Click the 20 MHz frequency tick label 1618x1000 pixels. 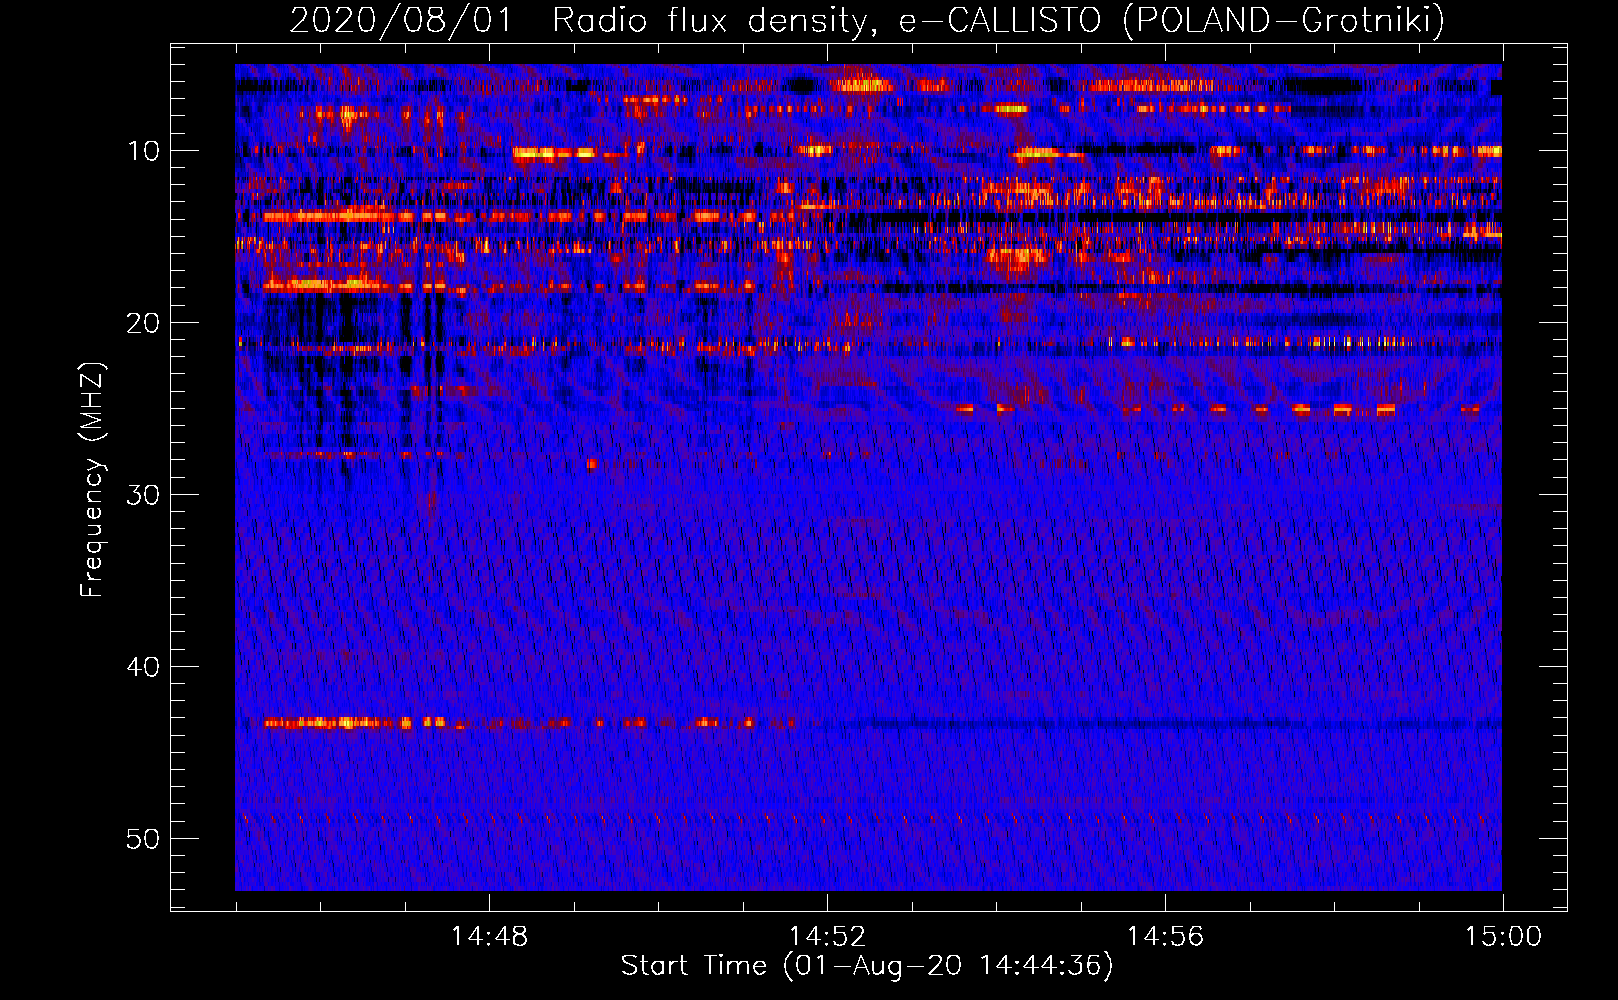[x=143, y=323]
